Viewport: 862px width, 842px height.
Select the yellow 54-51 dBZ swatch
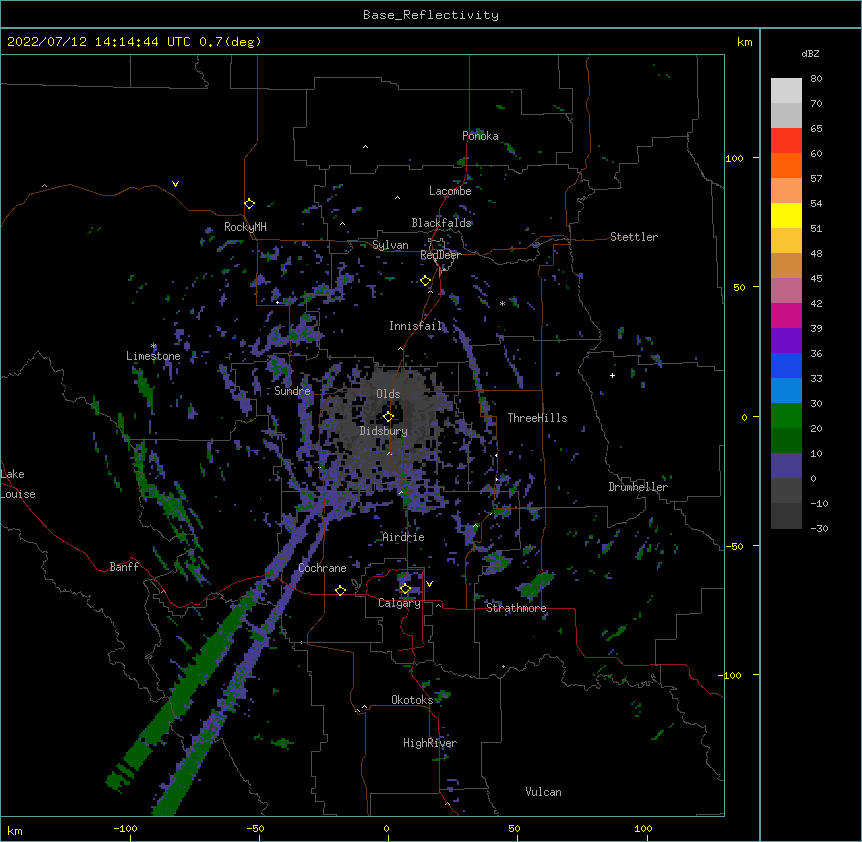[x=786, y=216]
